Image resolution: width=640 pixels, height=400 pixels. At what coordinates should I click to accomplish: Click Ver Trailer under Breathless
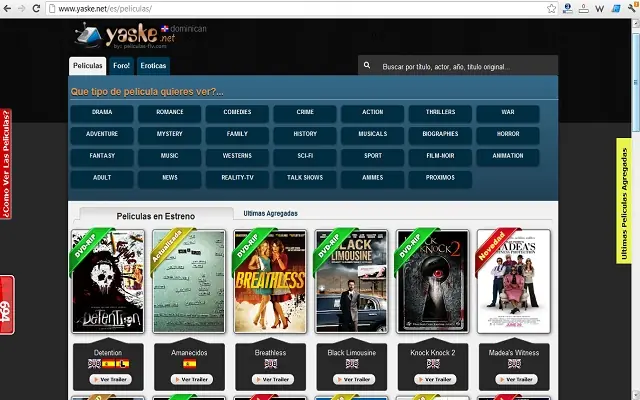(x=273, y=379)
